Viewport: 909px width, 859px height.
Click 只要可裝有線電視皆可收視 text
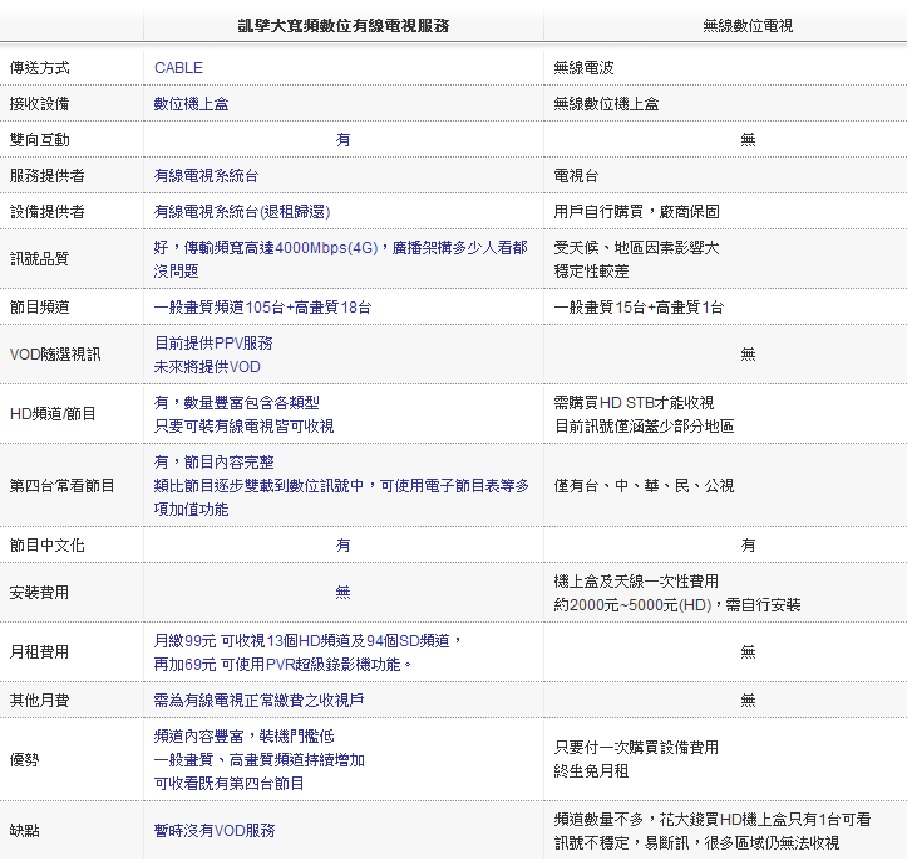click(243, 427)
